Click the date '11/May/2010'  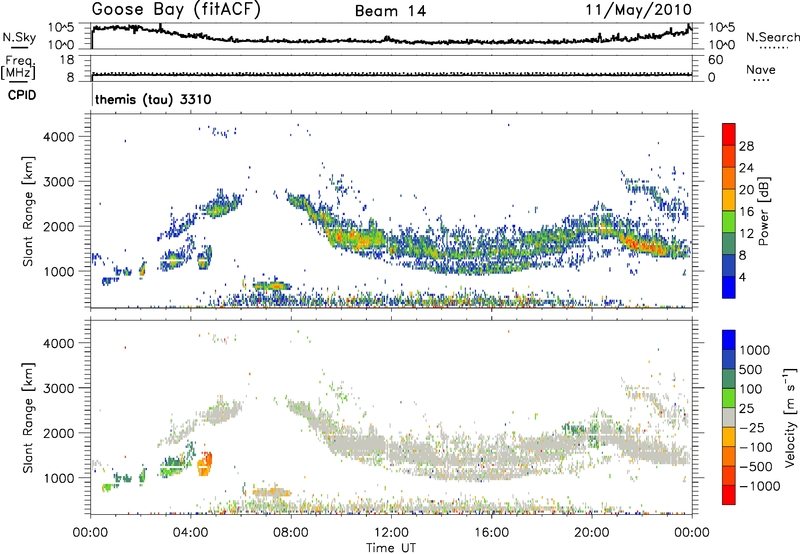click(638, 10)
